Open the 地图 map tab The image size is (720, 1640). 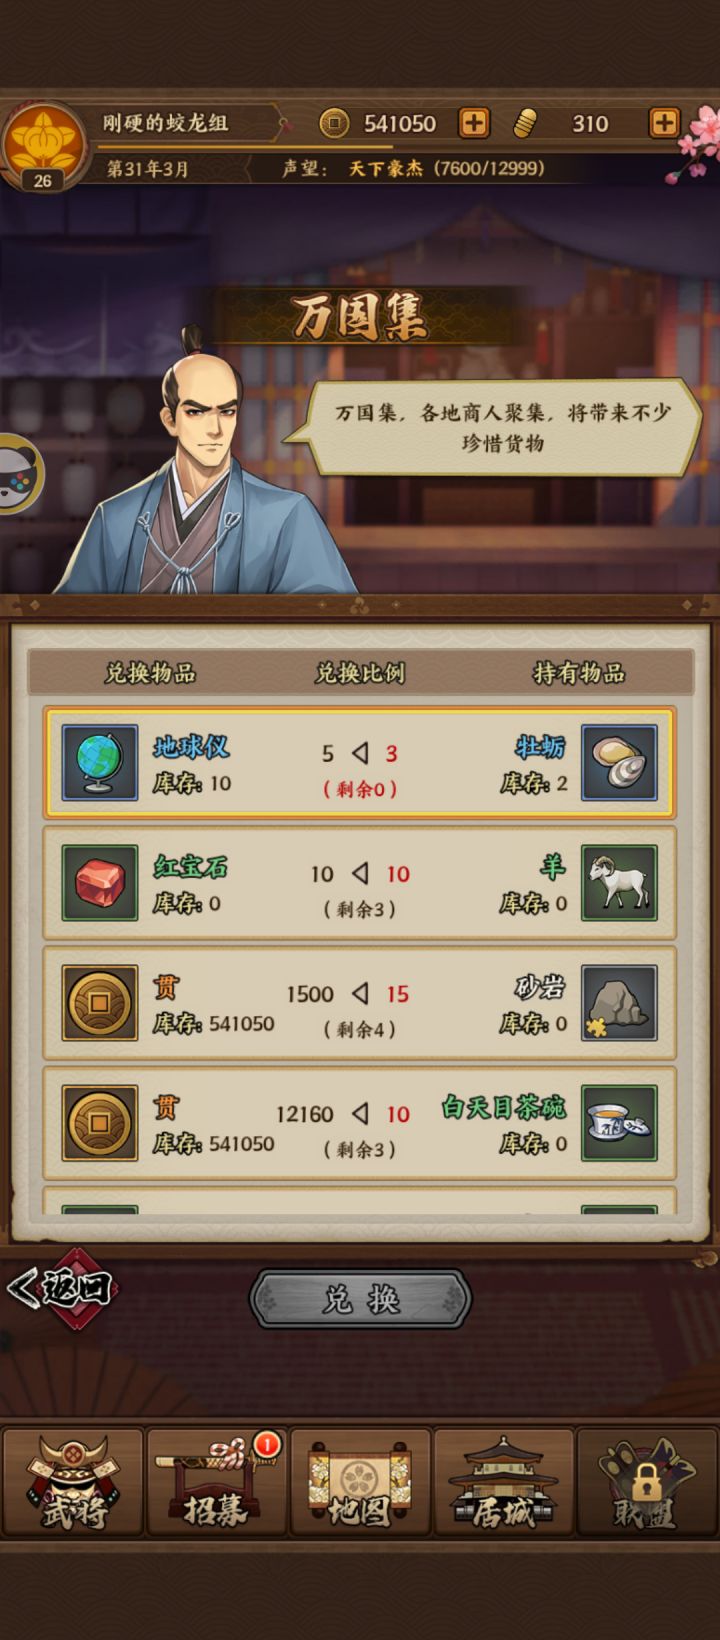(x=360, y=1482)
